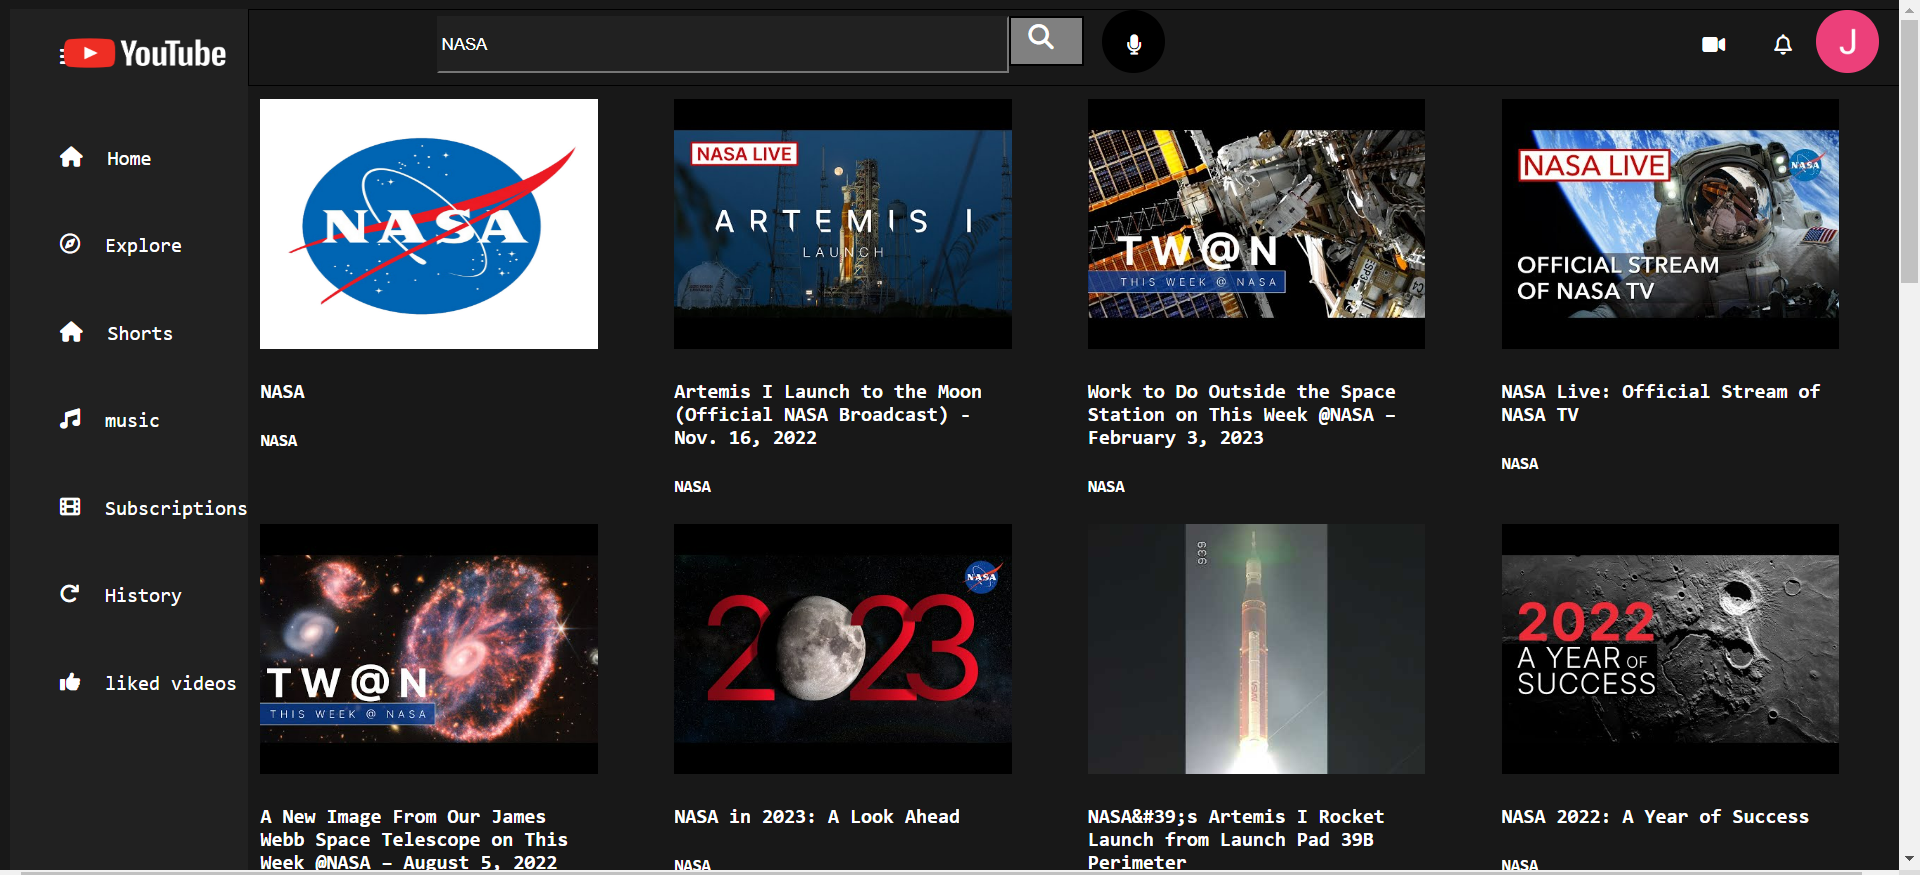Open Subscriptions in sidebar
This screenshot has width=1920, height=875.
[x=176, y=508]
